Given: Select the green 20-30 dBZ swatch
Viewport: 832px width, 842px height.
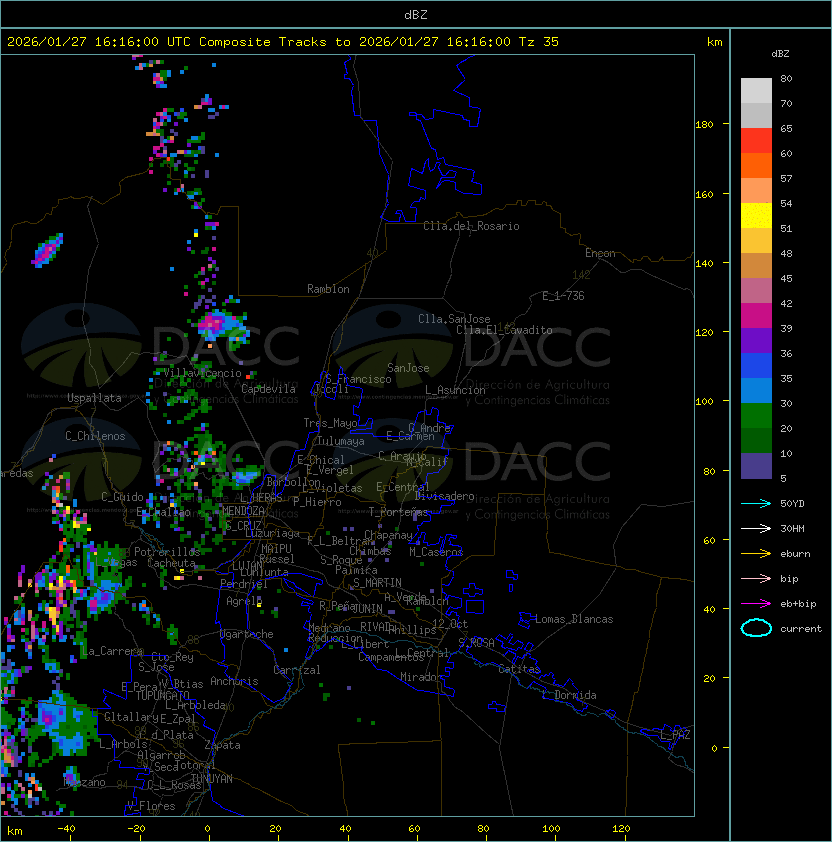Looking at the screenshot, I should coord(756,416).
